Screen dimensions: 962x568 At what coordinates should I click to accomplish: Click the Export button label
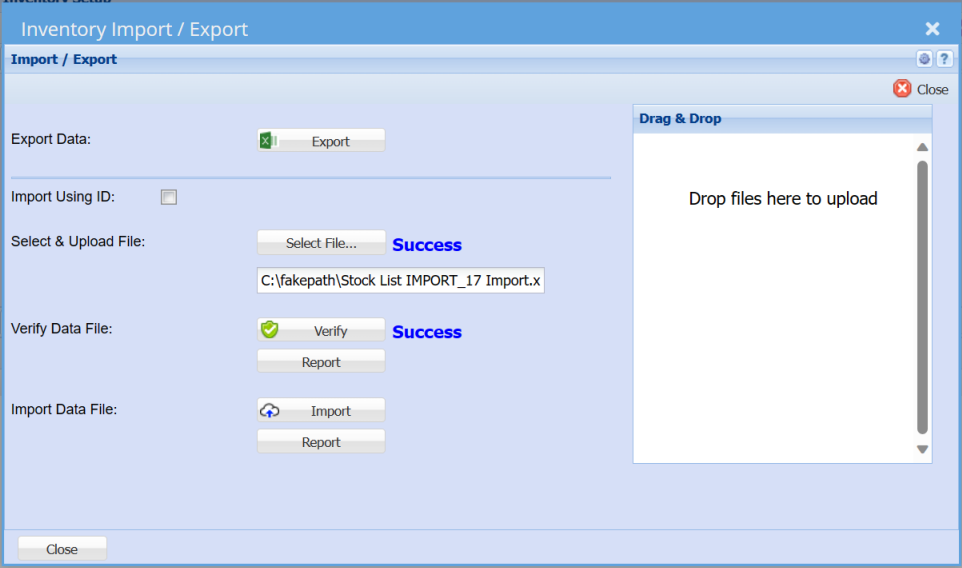[330, 142]
